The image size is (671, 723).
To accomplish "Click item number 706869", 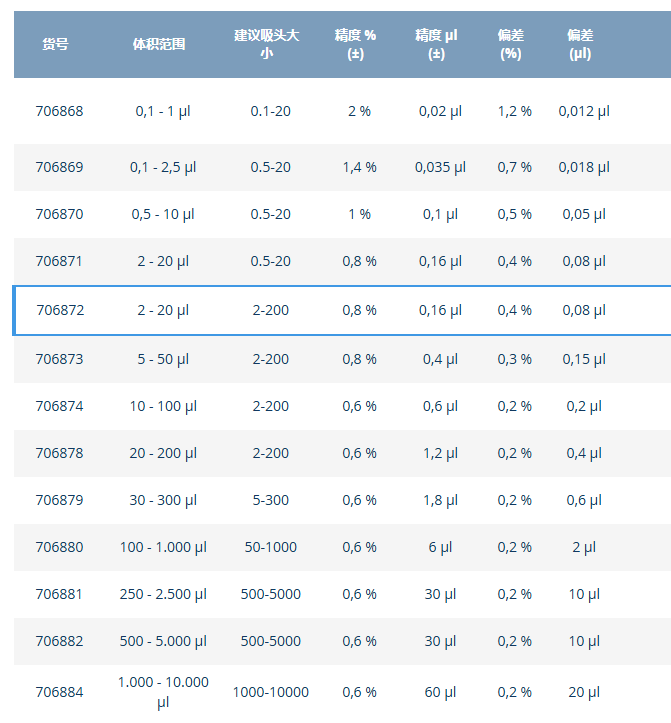I will (x=59, y=167).
